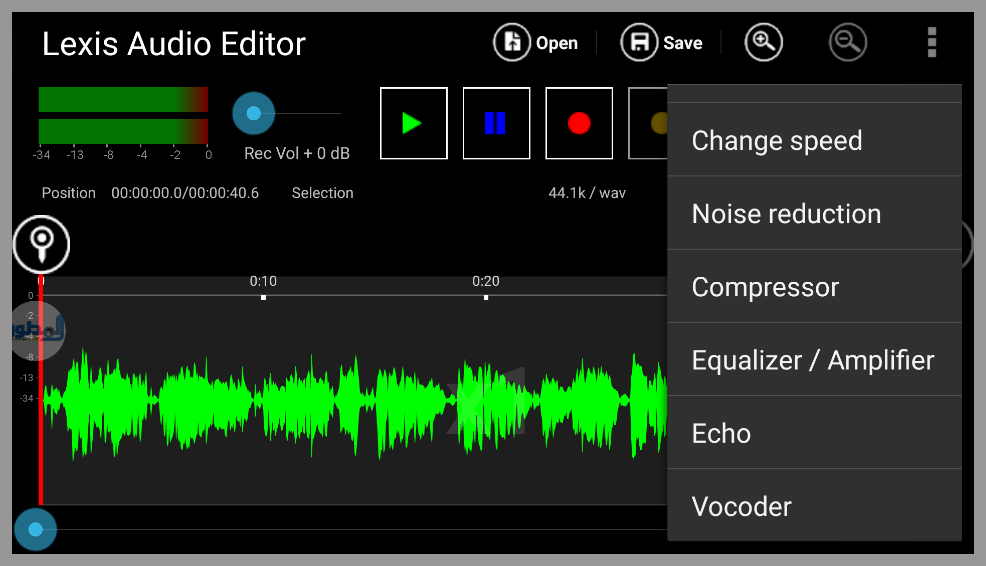
Task: Click the bottom-left blue scroll handle
Action: point(36,529)
